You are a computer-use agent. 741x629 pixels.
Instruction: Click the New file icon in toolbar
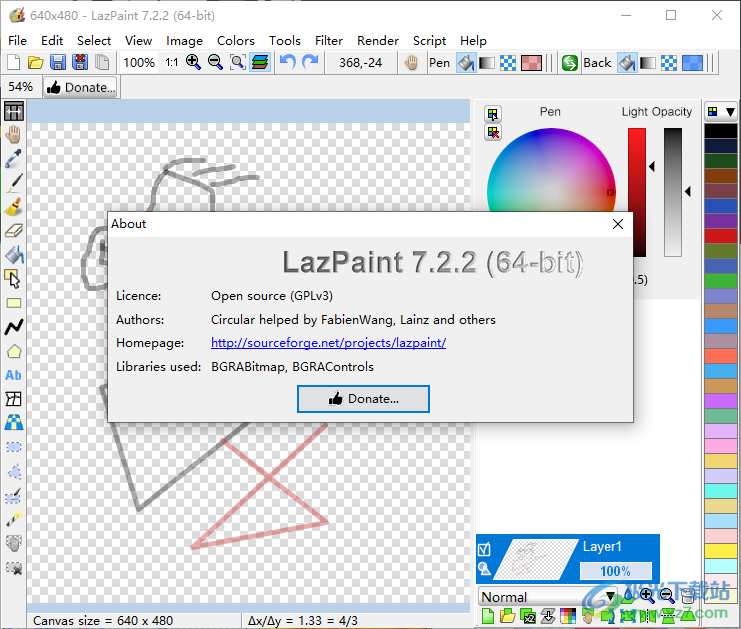pos(13,62)
